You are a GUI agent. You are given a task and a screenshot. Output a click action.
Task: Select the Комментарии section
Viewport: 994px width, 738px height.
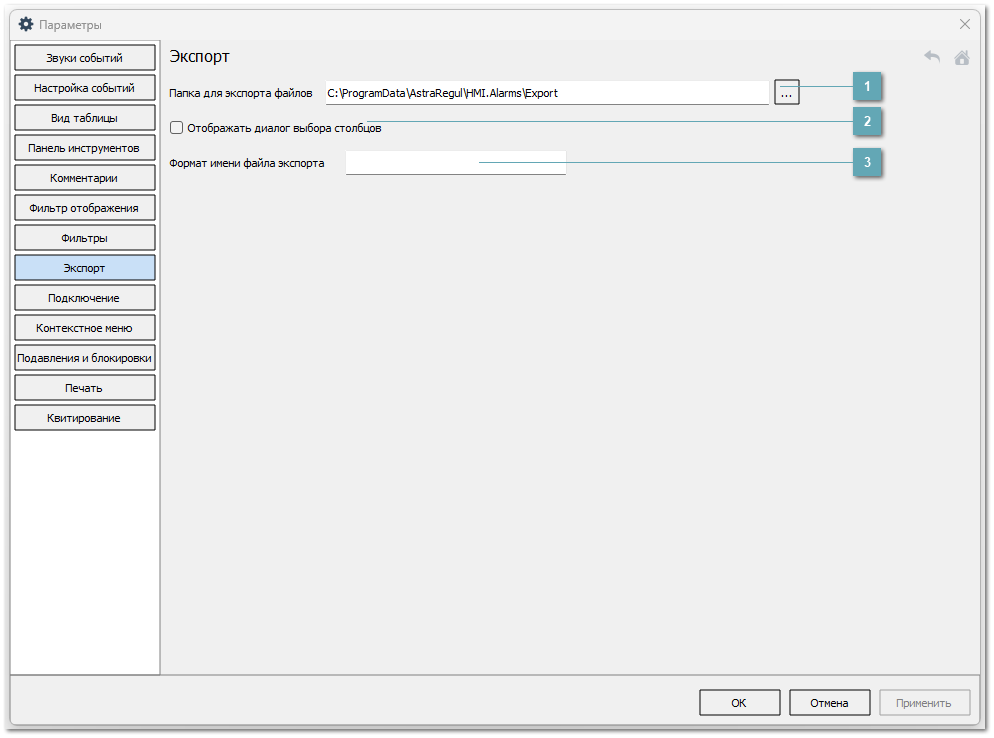coord(85,178)
